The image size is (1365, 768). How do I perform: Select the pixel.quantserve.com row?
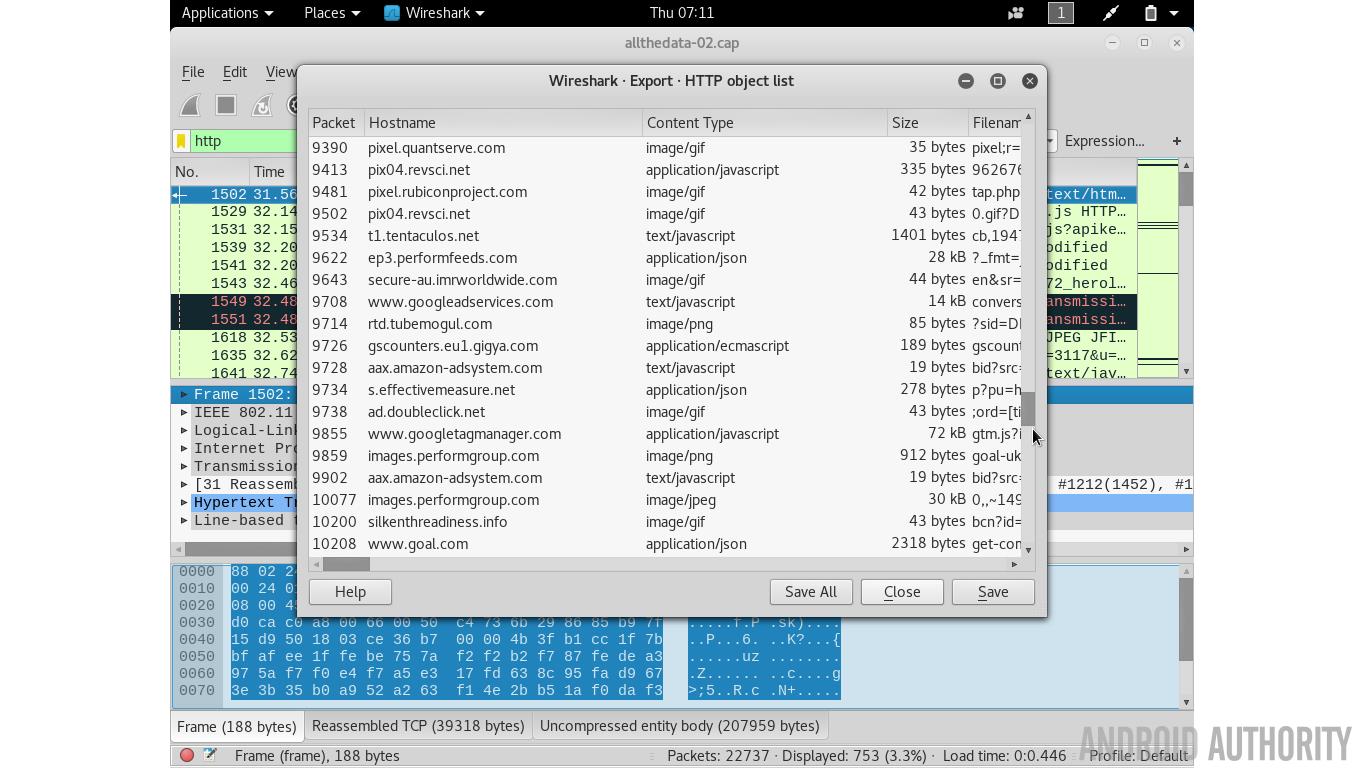tap(665, 148)
